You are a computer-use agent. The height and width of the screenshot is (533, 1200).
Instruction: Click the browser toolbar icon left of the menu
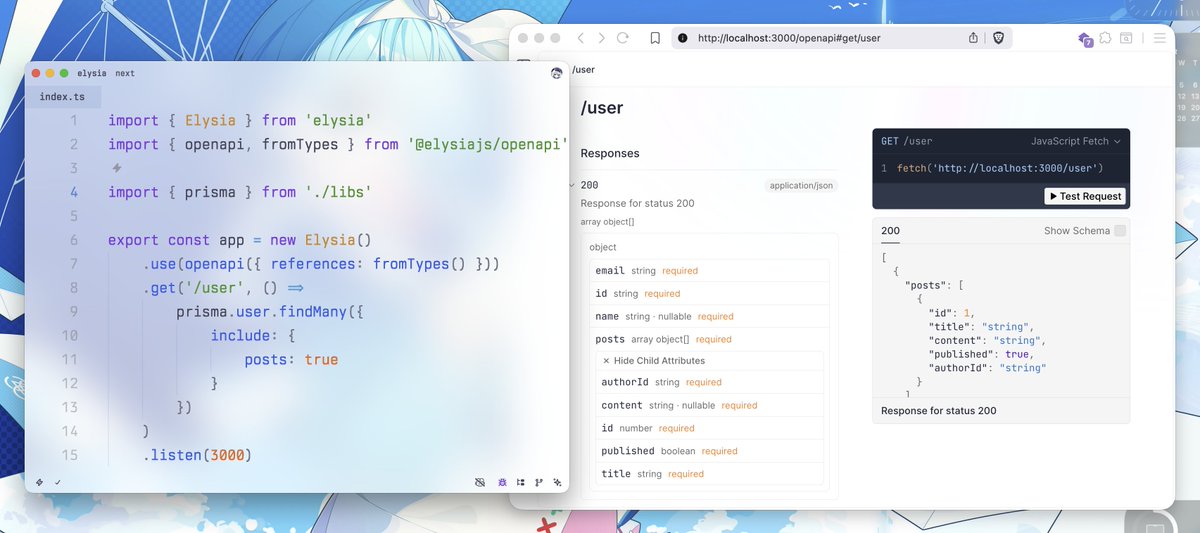pyautogui.click(x=1126, y=38)
